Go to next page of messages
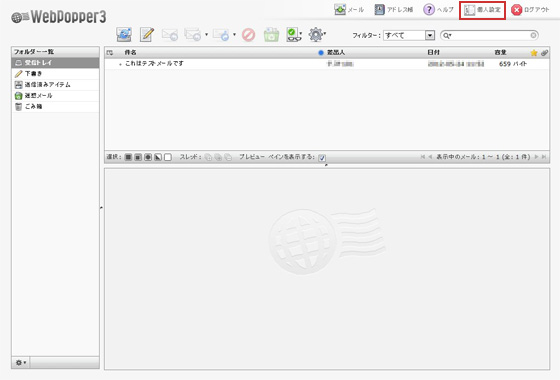 (x=536, y=157)
